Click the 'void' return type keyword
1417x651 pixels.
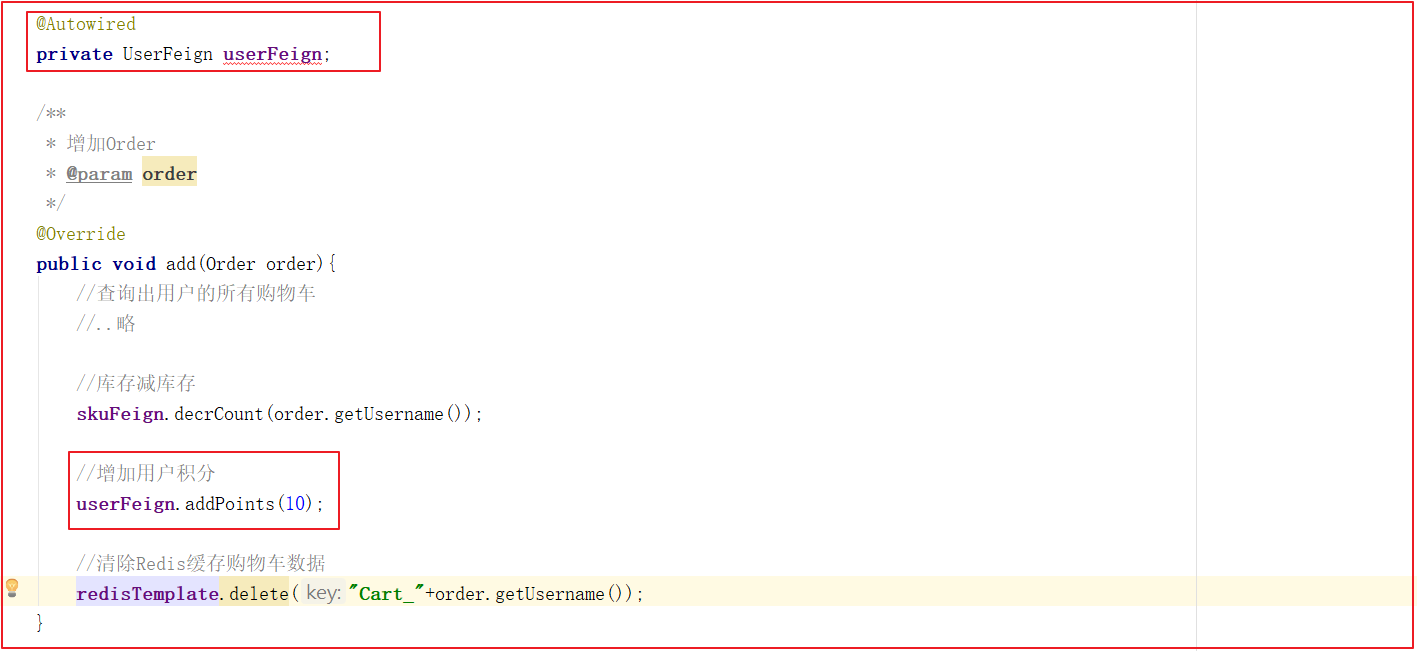[134, 264]
